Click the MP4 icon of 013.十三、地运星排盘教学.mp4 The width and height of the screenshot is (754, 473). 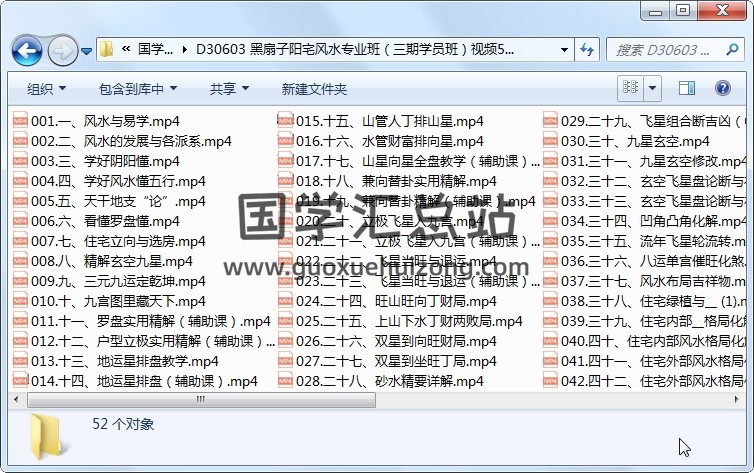(x=20, y=361)
